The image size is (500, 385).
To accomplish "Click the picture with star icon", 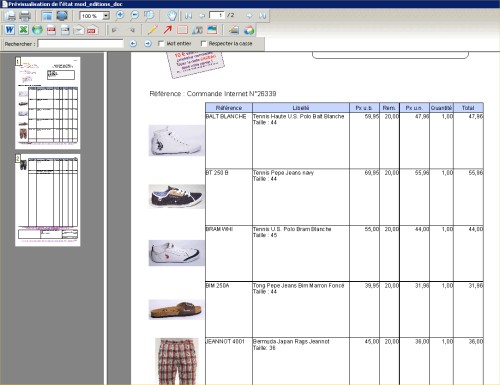I will (x=234, y=30).
